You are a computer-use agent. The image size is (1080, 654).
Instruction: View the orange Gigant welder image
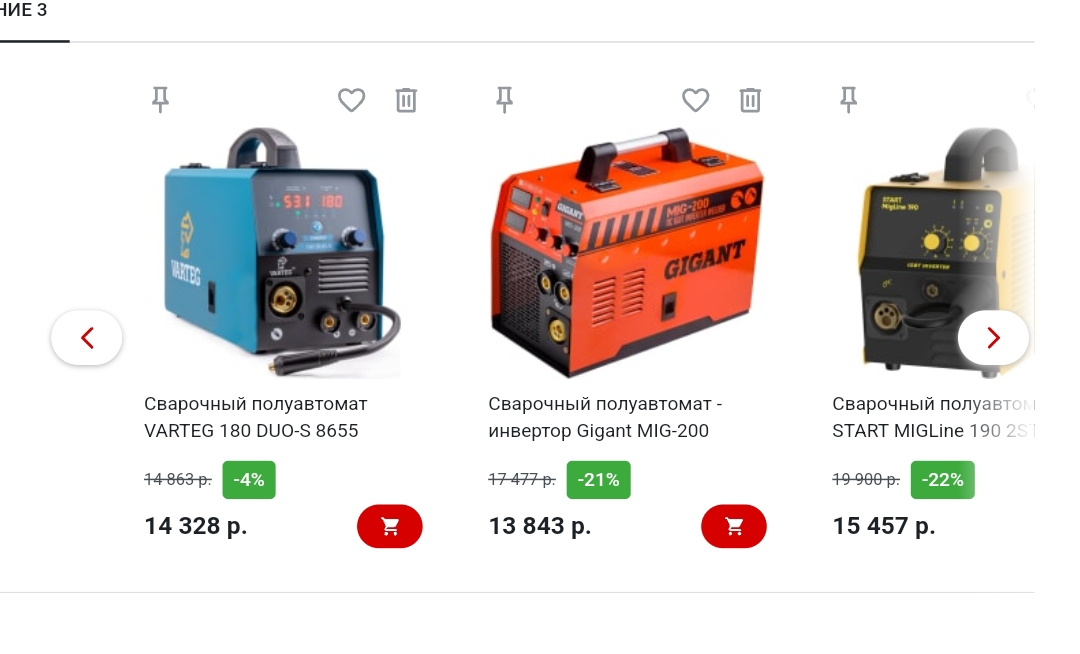point(627,252)
